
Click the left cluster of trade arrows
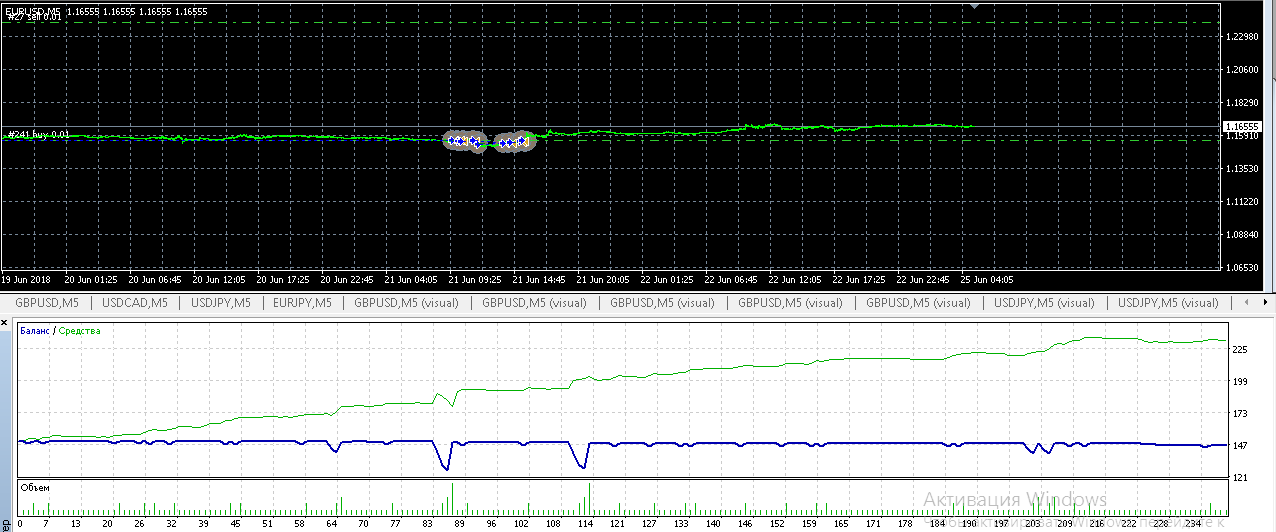pyautogui.click(x=464, y=141)
